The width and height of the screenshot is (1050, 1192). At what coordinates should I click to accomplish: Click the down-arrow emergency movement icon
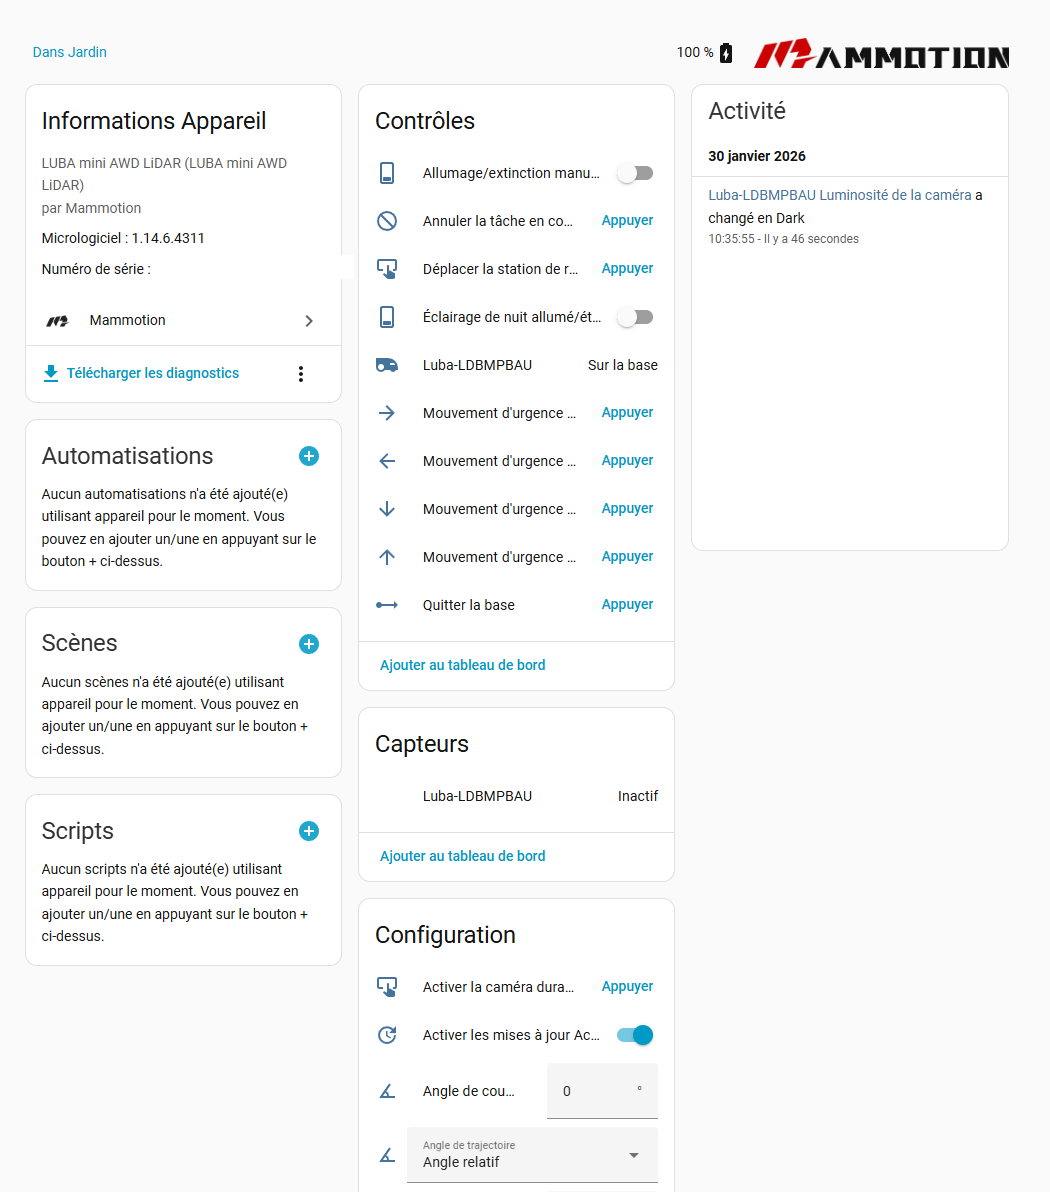(387, 509)
